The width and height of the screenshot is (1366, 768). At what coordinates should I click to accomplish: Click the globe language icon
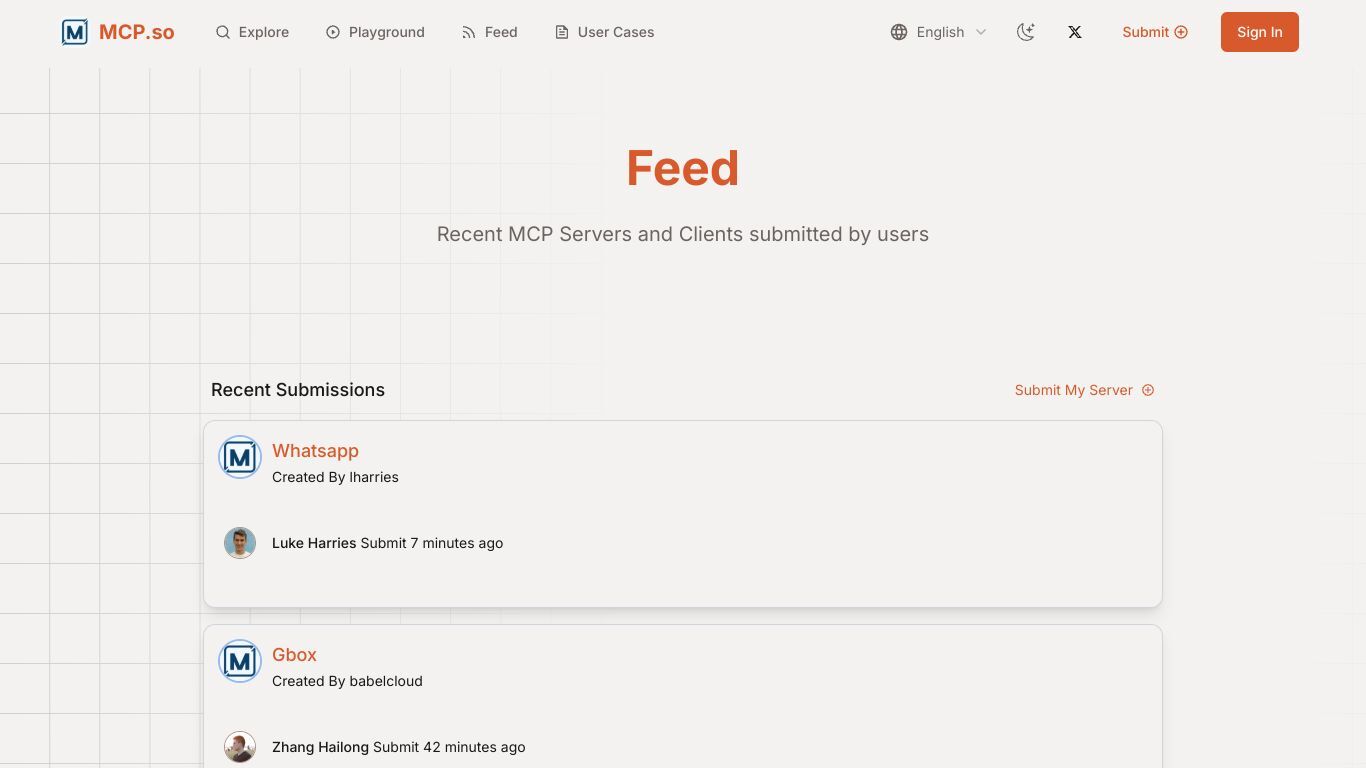899,32
